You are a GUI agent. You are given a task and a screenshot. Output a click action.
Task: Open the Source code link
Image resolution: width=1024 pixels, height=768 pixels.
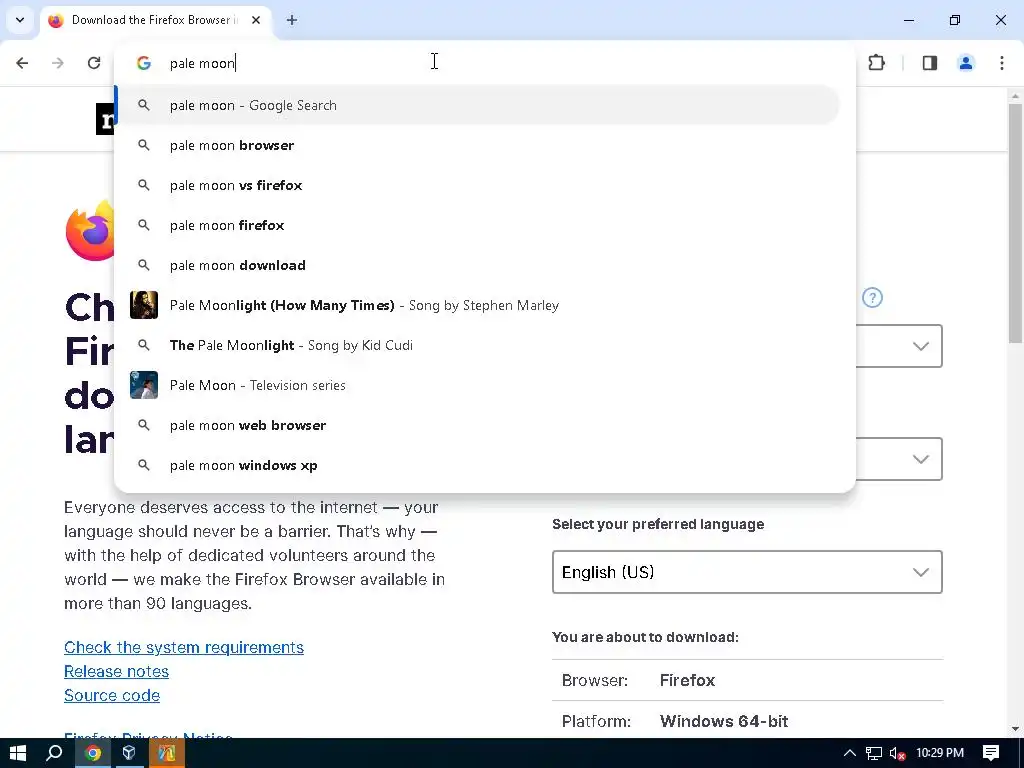pyautogui.click(x=112, y=696)
